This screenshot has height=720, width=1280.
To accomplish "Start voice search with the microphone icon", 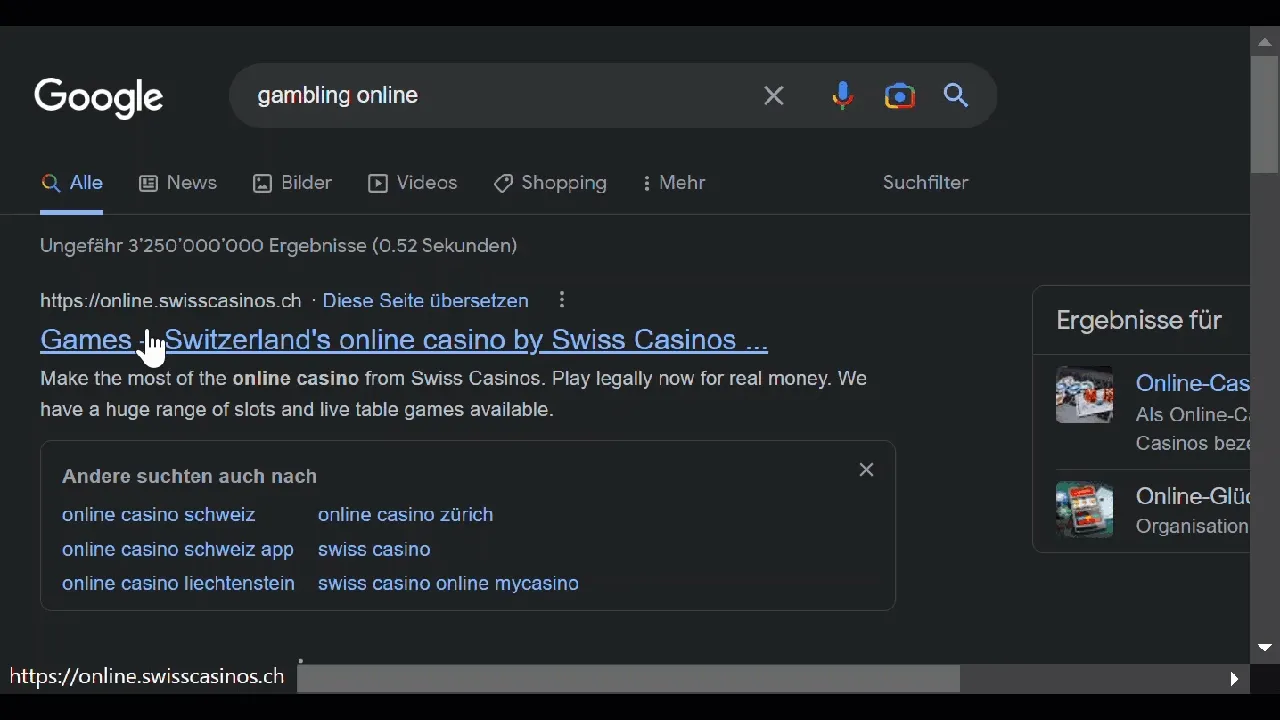I will click(x=843, y=96).
